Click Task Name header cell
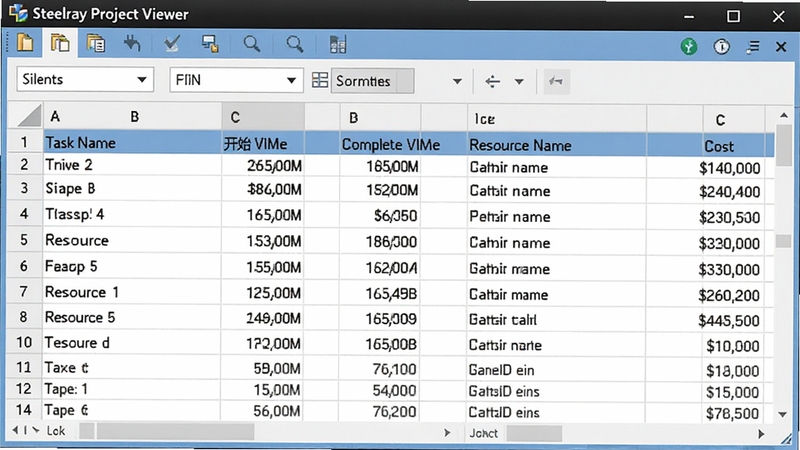The image size is (800, 450). coord(132,143)
